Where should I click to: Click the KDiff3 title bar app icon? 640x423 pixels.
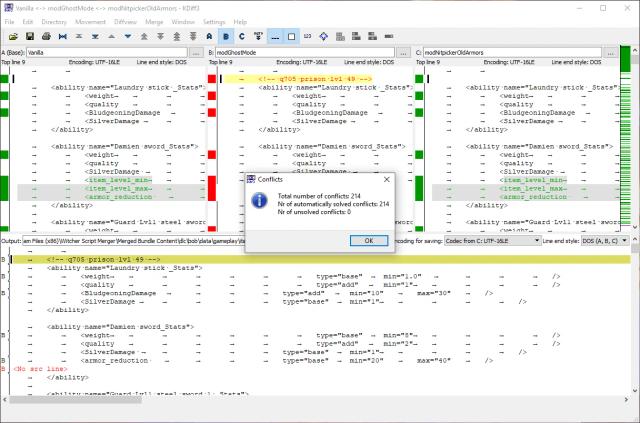[x=9, y=8]
